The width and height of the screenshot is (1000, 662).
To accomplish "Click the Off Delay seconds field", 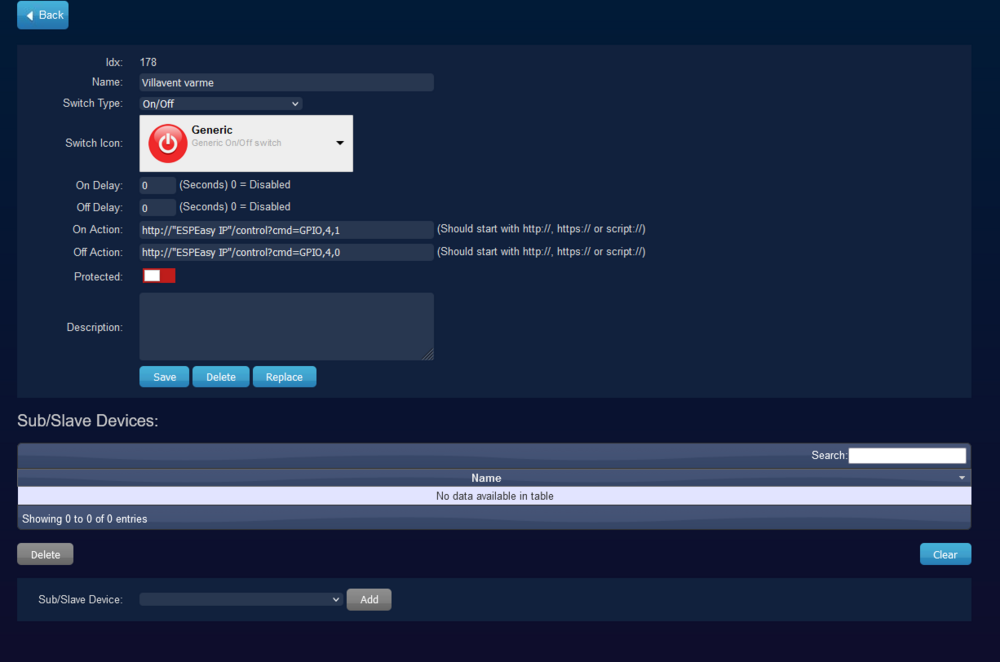I will point(157,208).
